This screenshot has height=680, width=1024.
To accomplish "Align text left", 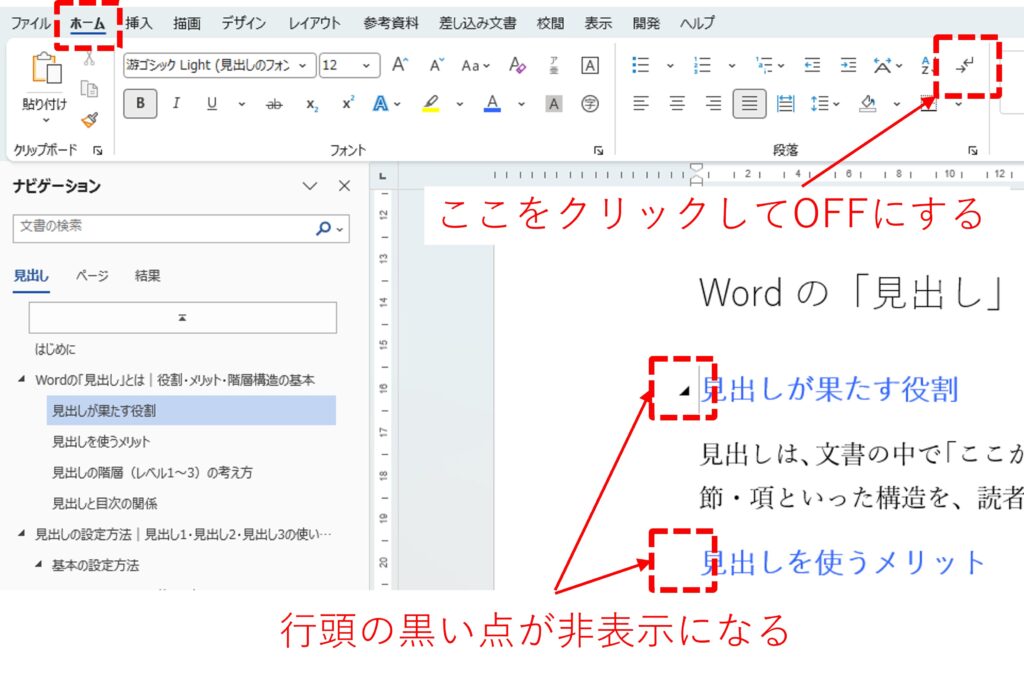I will 641,103.
